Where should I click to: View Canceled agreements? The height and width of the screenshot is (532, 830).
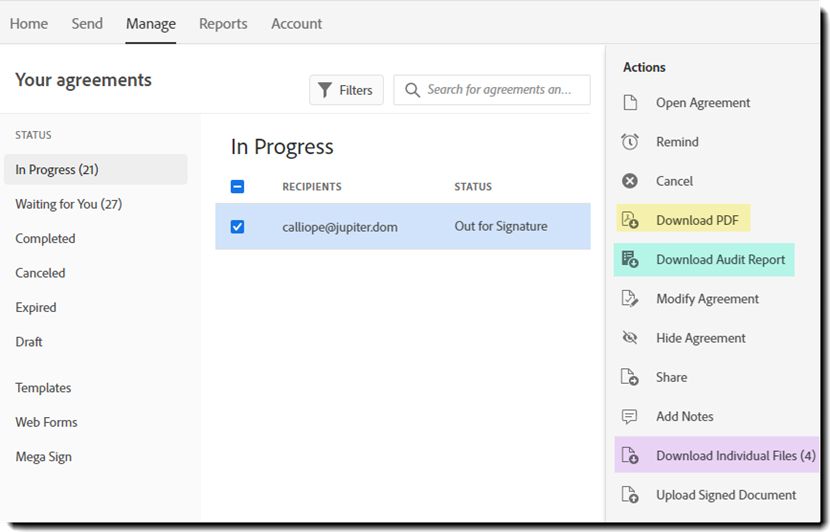pos(40,273)
